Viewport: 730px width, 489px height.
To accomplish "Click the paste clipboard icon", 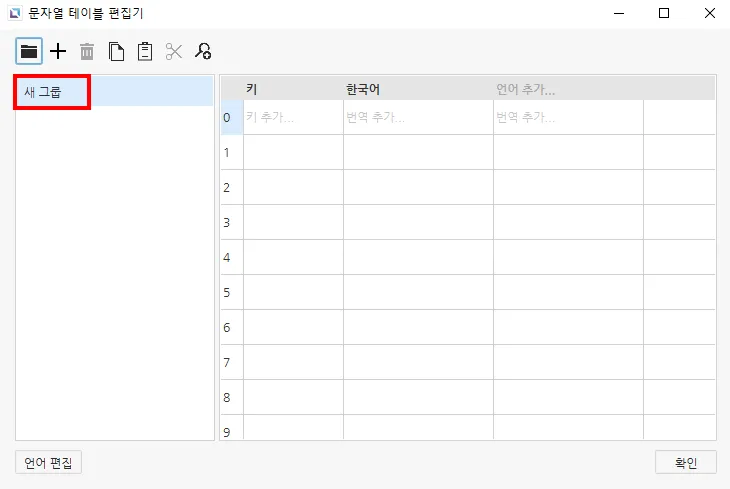I will 145,51.
